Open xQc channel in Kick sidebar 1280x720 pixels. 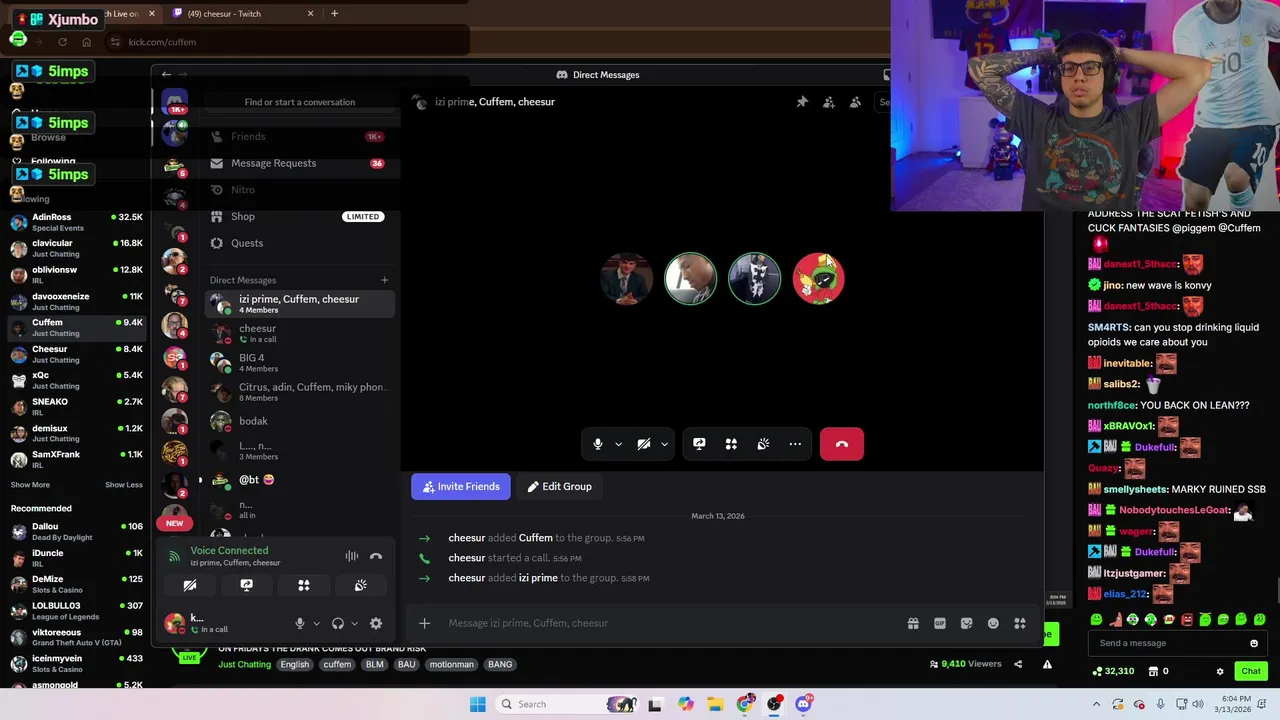pyautogui.click(x=77, y=380)
